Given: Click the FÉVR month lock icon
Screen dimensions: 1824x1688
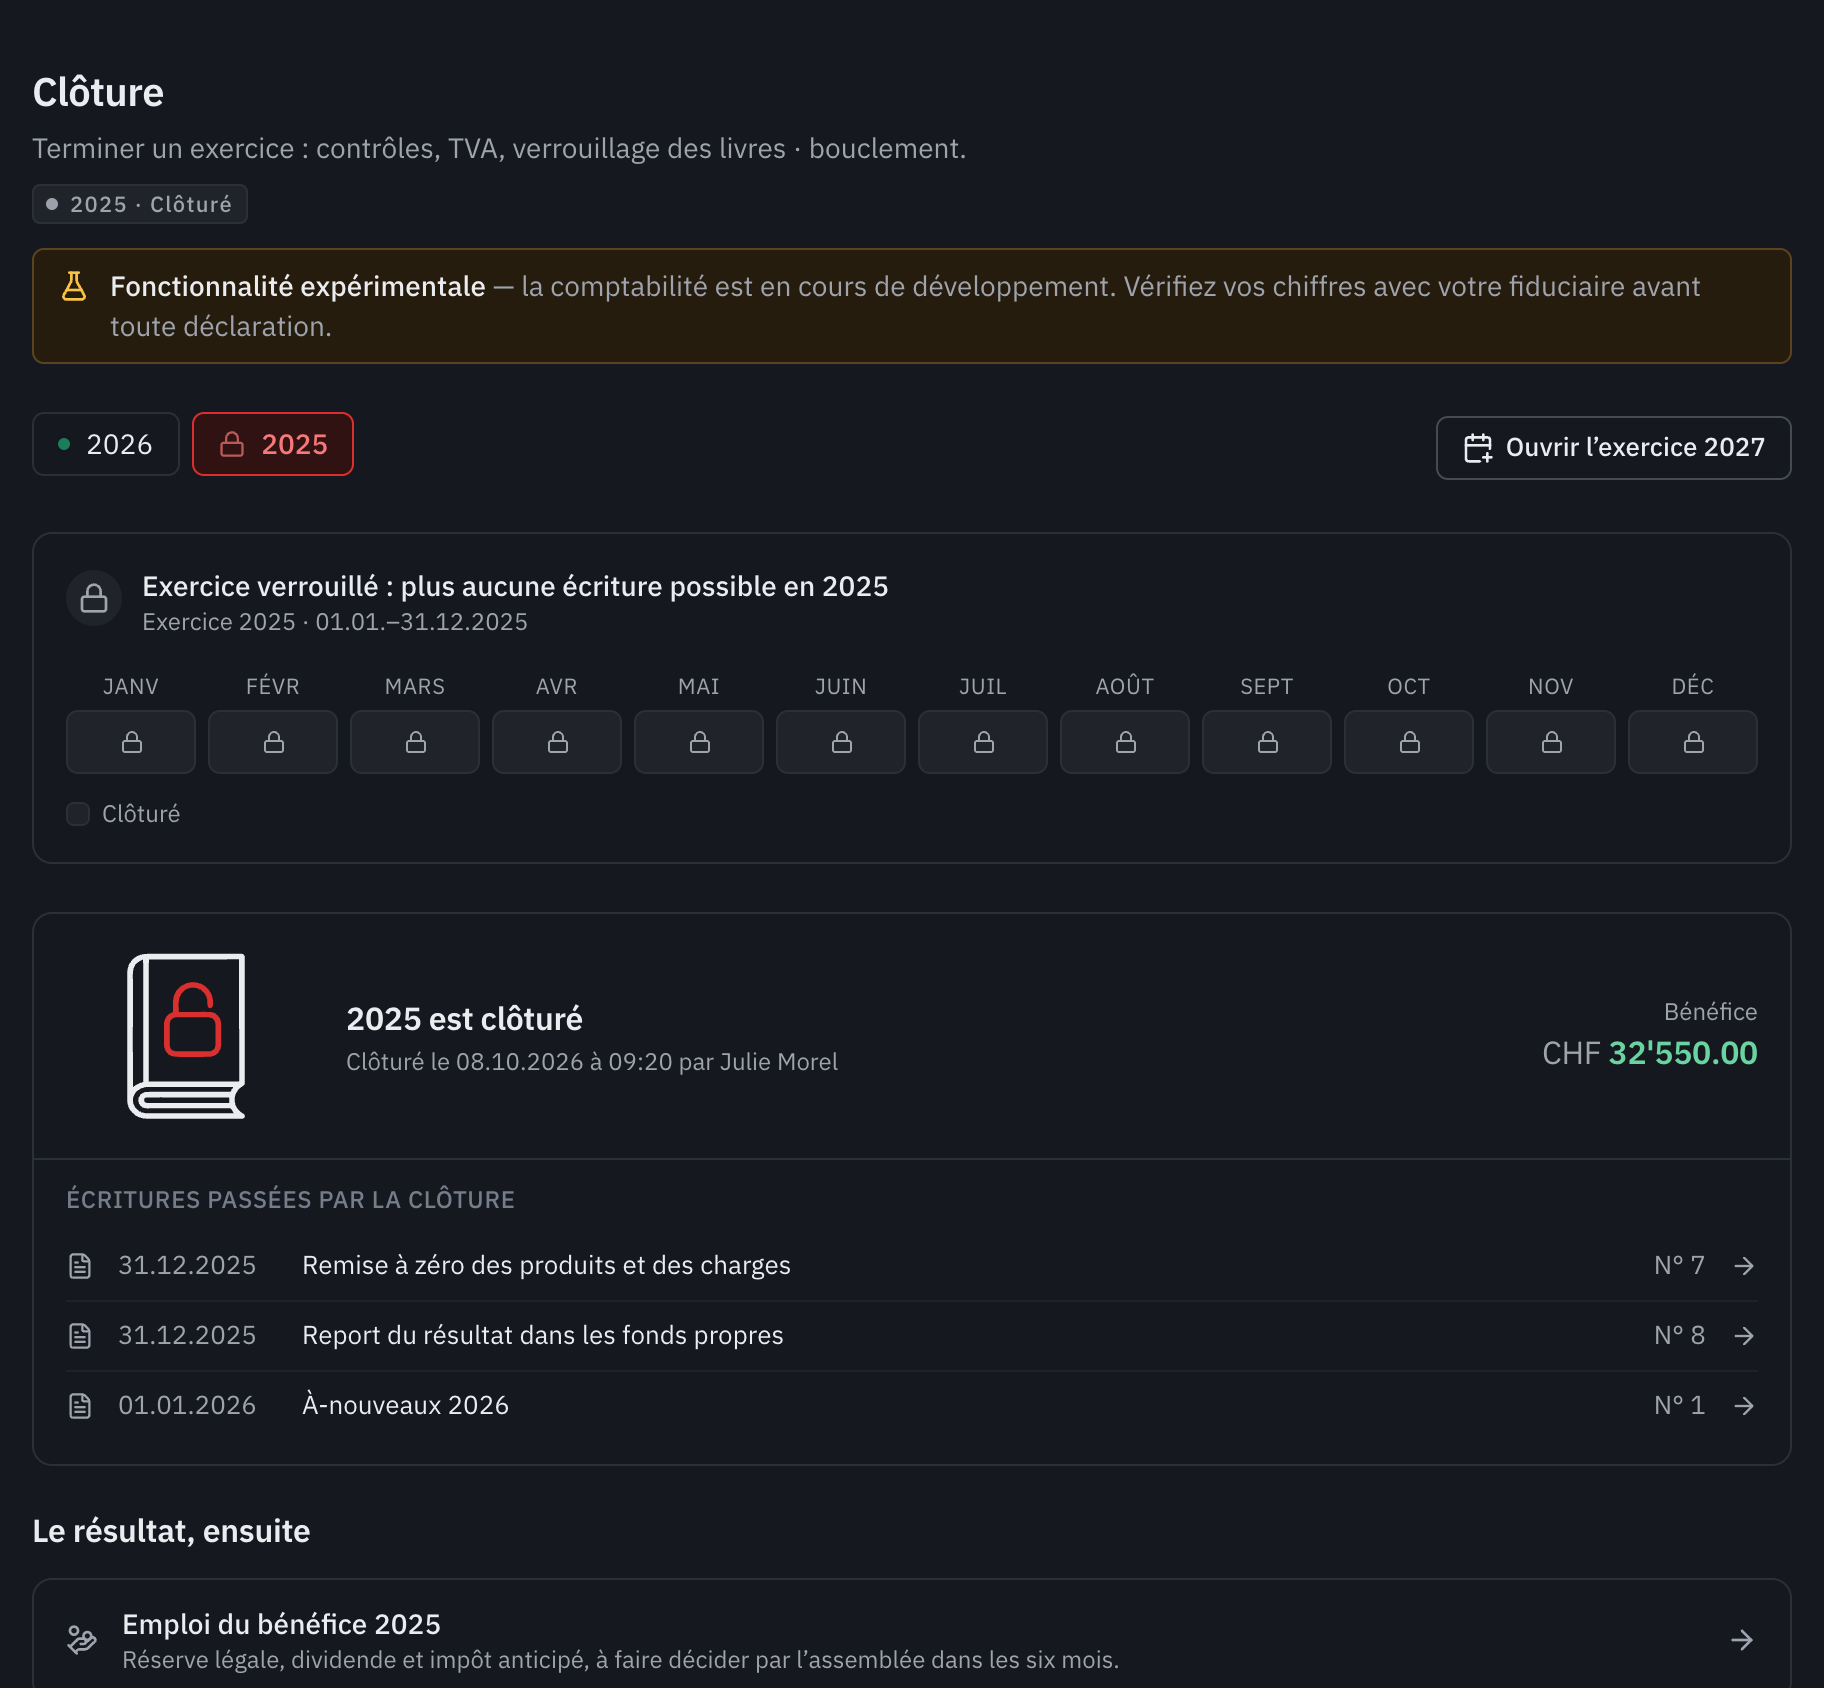Looking at the screenshot, I should [x=273, y=742].
